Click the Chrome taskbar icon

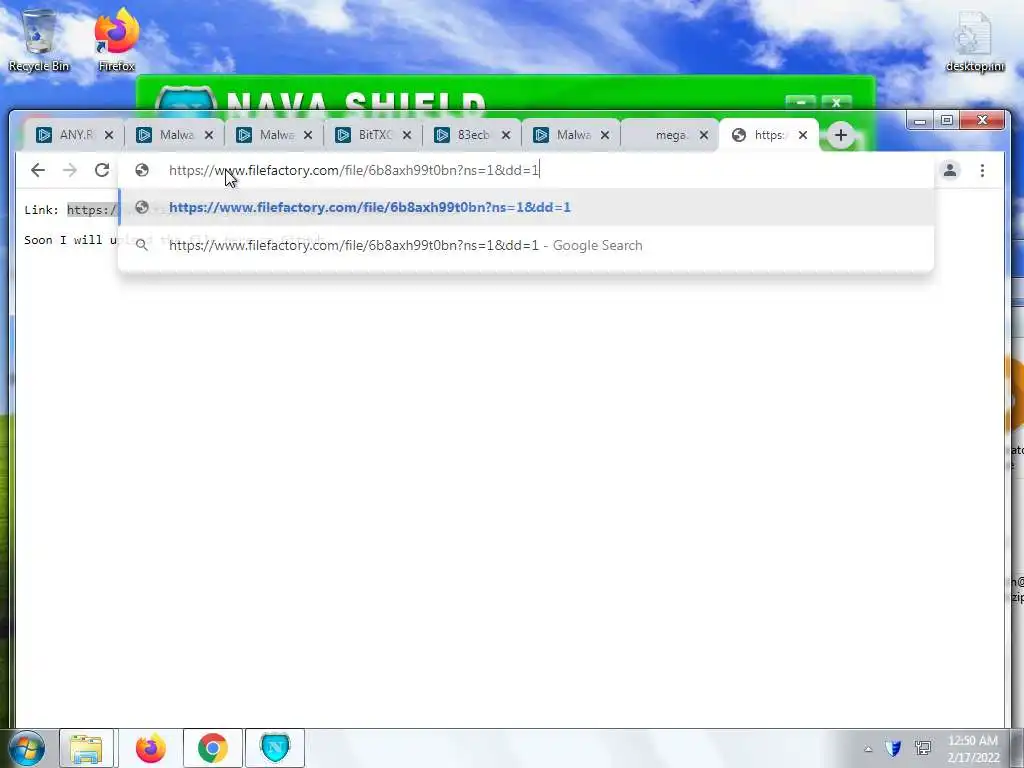(x=213, y=748)
